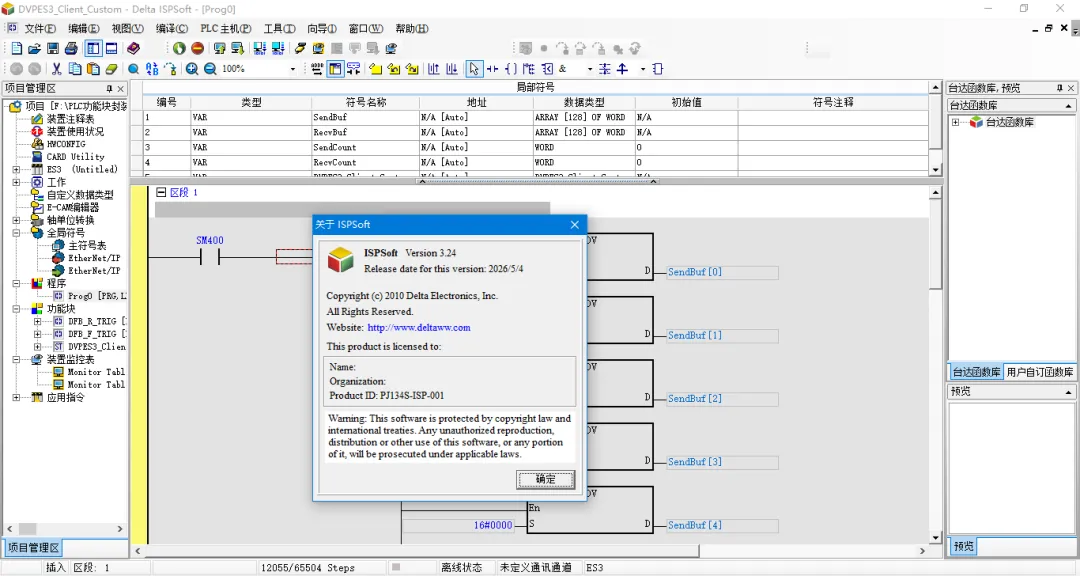1080x576 pixels.
Task: Toggle the bottom message panel icon
Action: click(x=111, y=48)
